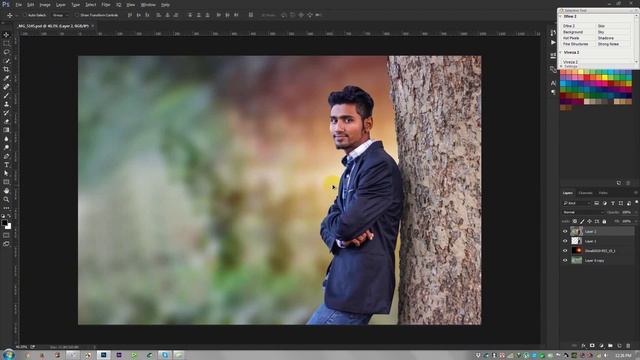
Task: Toggle lock image pixels brush icon
Action: point(582,222)
